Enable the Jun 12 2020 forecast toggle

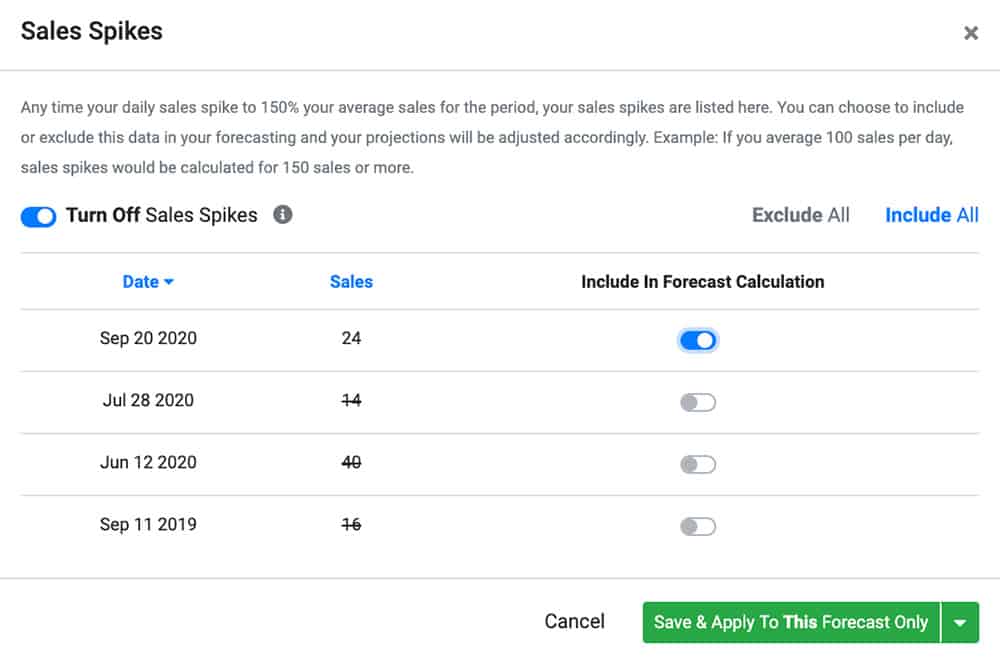[x=698, y=464]
